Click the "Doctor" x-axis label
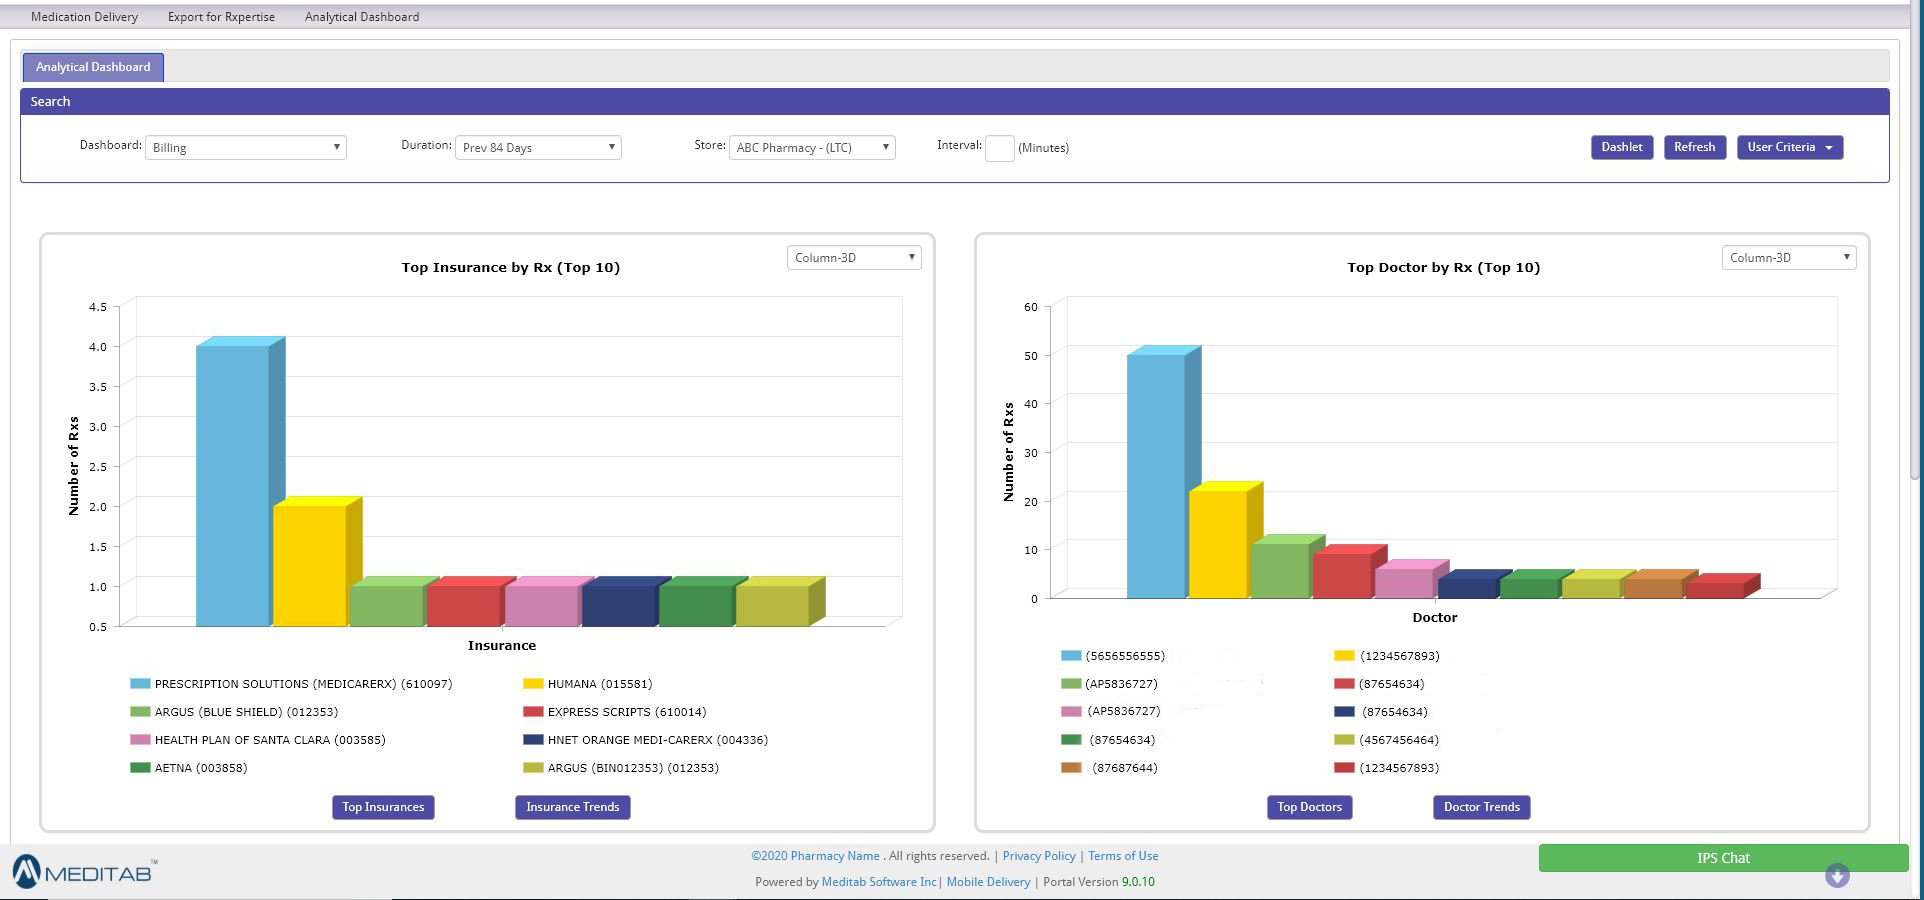 coord(1435,618)
